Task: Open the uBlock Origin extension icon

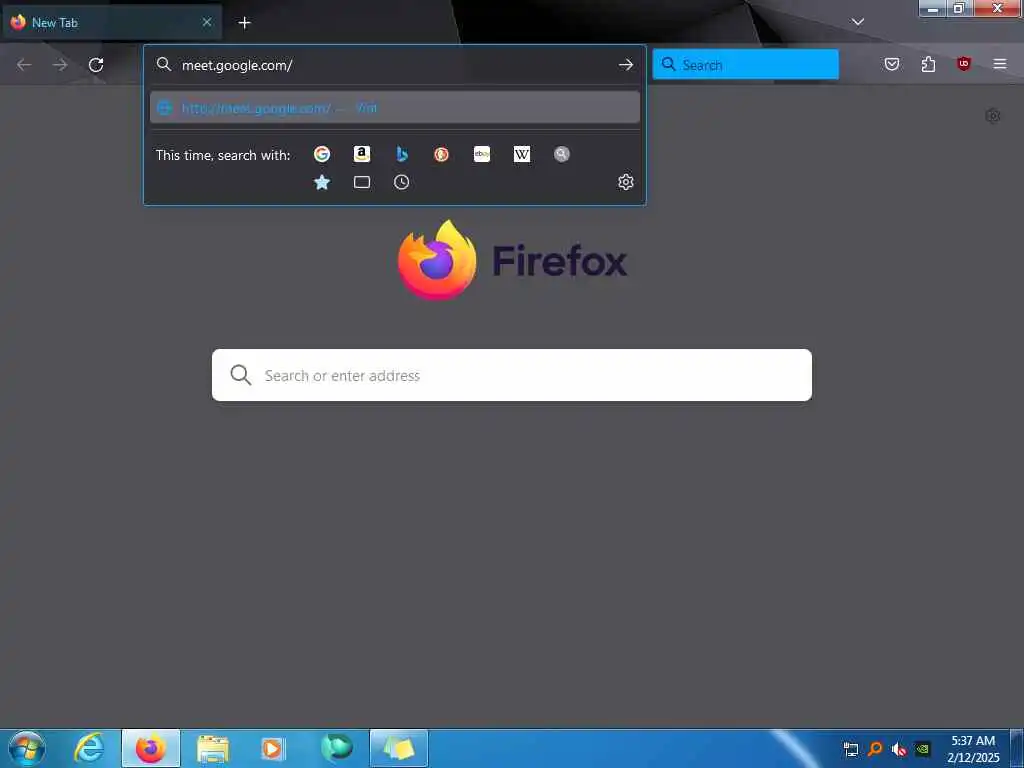Action: [x=964, y=64]
